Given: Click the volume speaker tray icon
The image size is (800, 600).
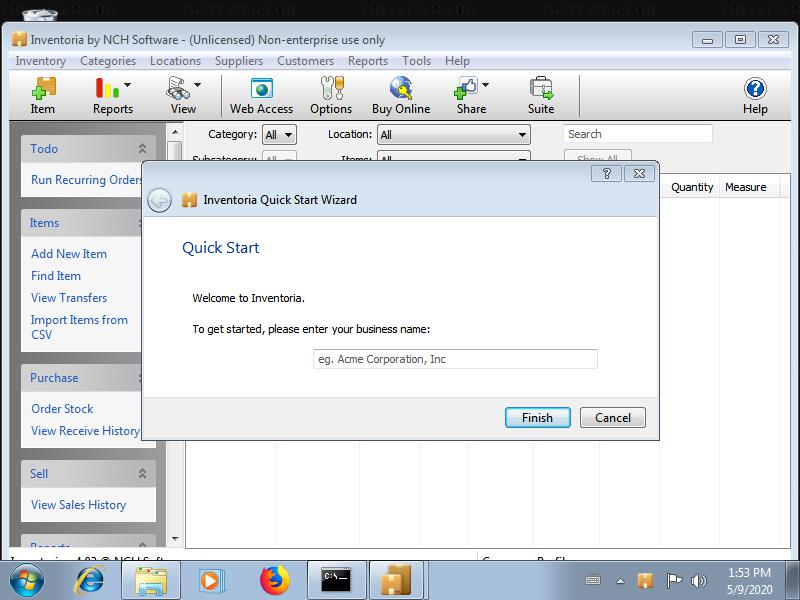Looking at the screenshot, I should (698, 581).
